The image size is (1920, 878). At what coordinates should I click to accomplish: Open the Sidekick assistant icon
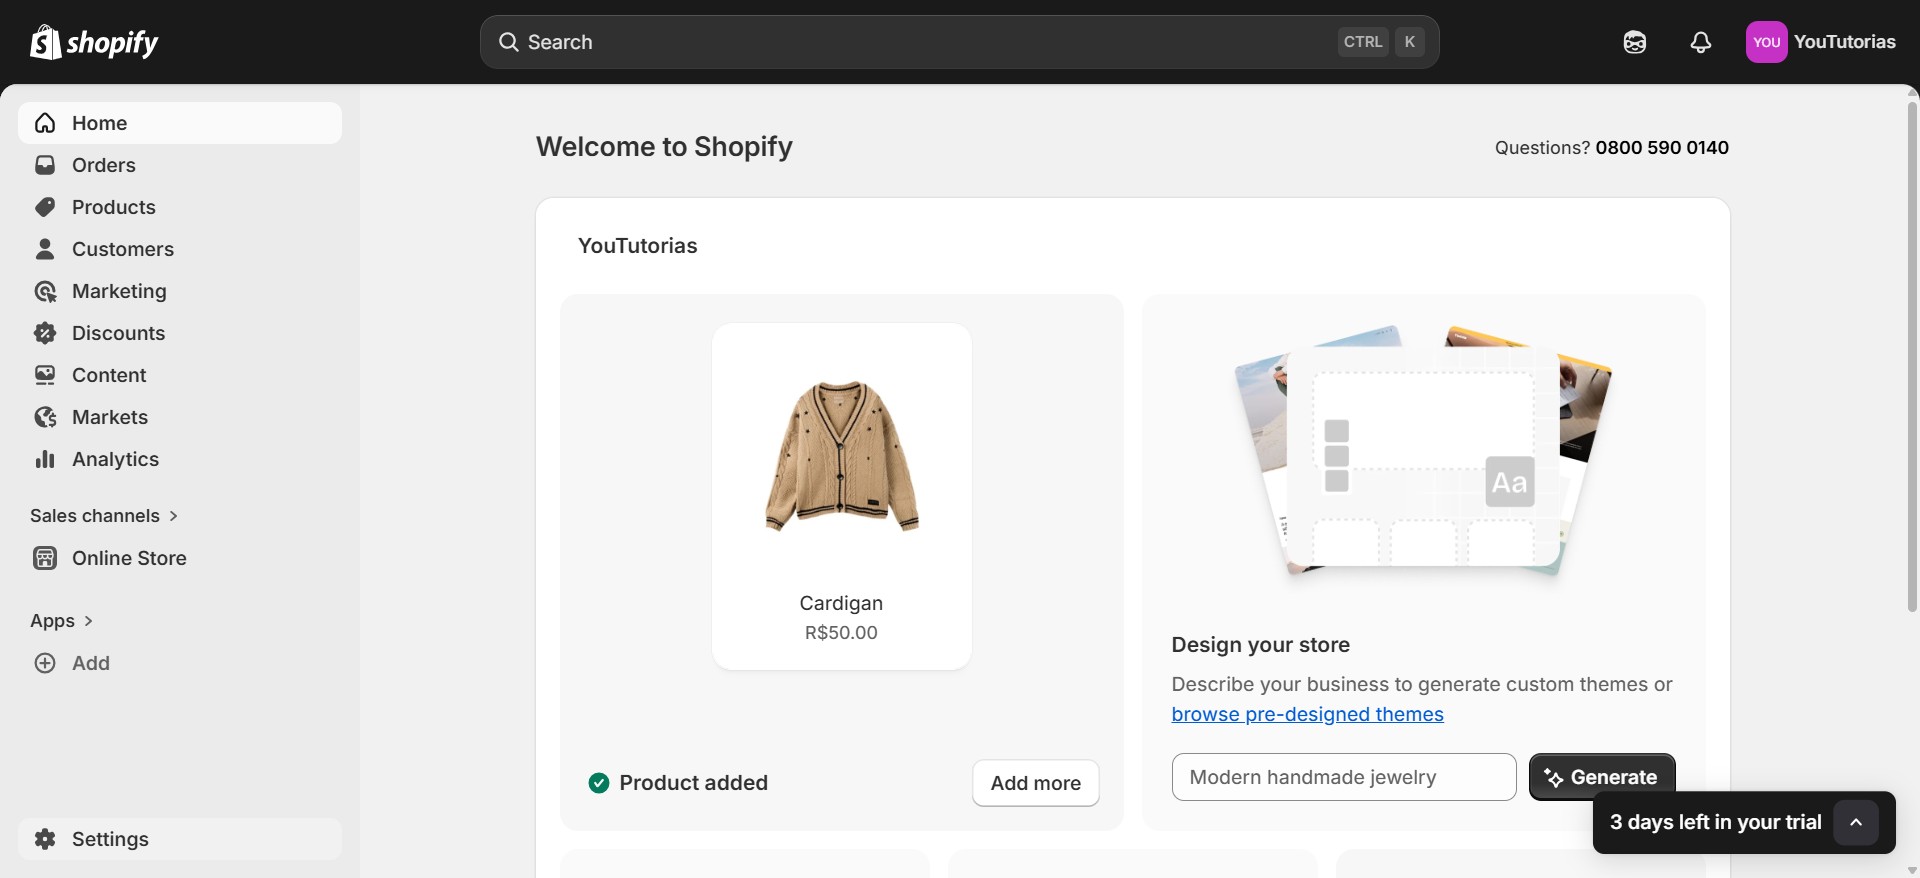1635,42
